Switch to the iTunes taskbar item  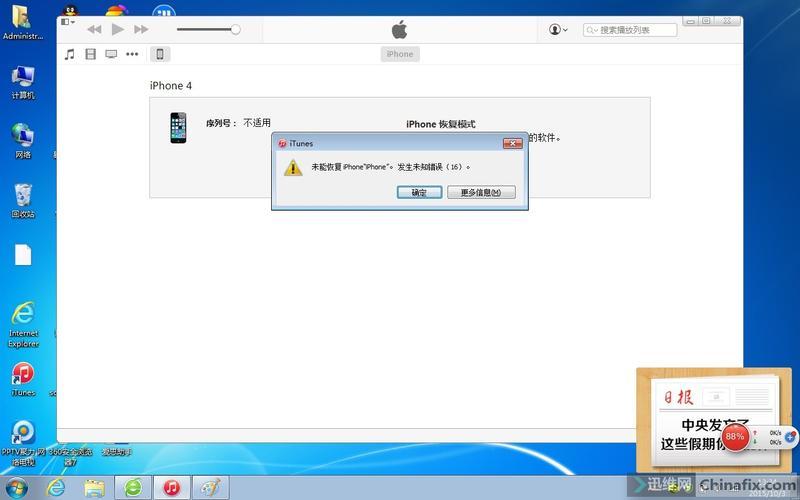(172, 488)
